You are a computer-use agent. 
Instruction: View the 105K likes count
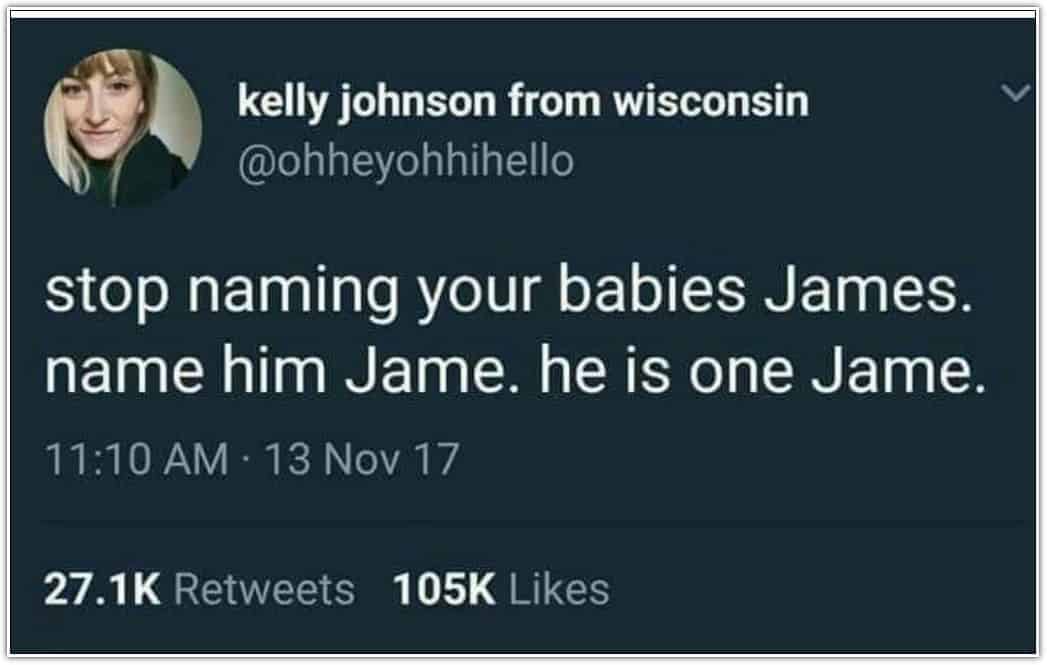pos(444,589)
